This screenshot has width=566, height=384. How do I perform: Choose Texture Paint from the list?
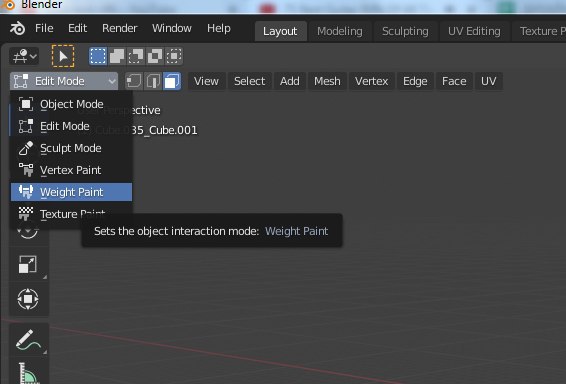coord(71,214)
